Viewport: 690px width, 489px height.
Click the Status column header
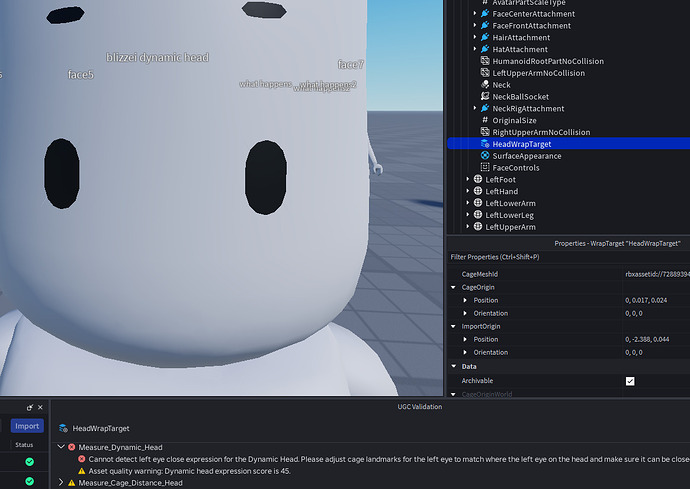click(x=24, y=445)
